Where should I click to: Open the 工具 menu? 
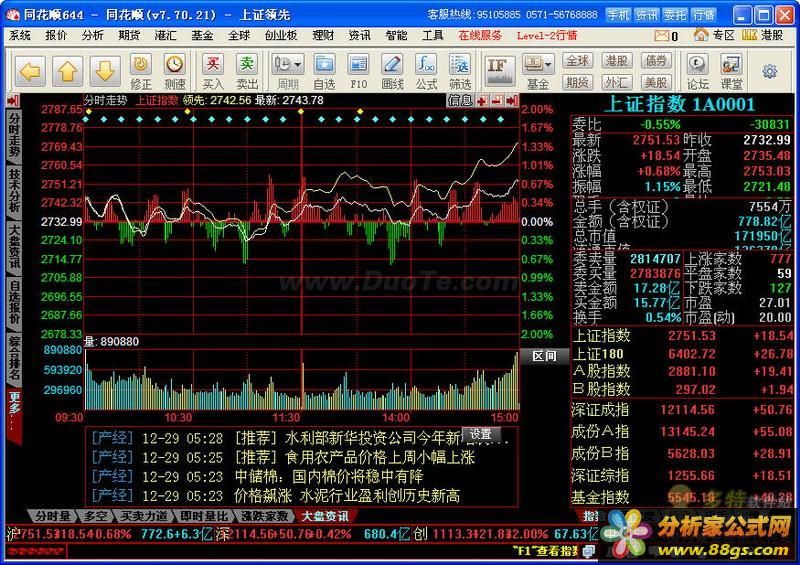coord(433,35)
